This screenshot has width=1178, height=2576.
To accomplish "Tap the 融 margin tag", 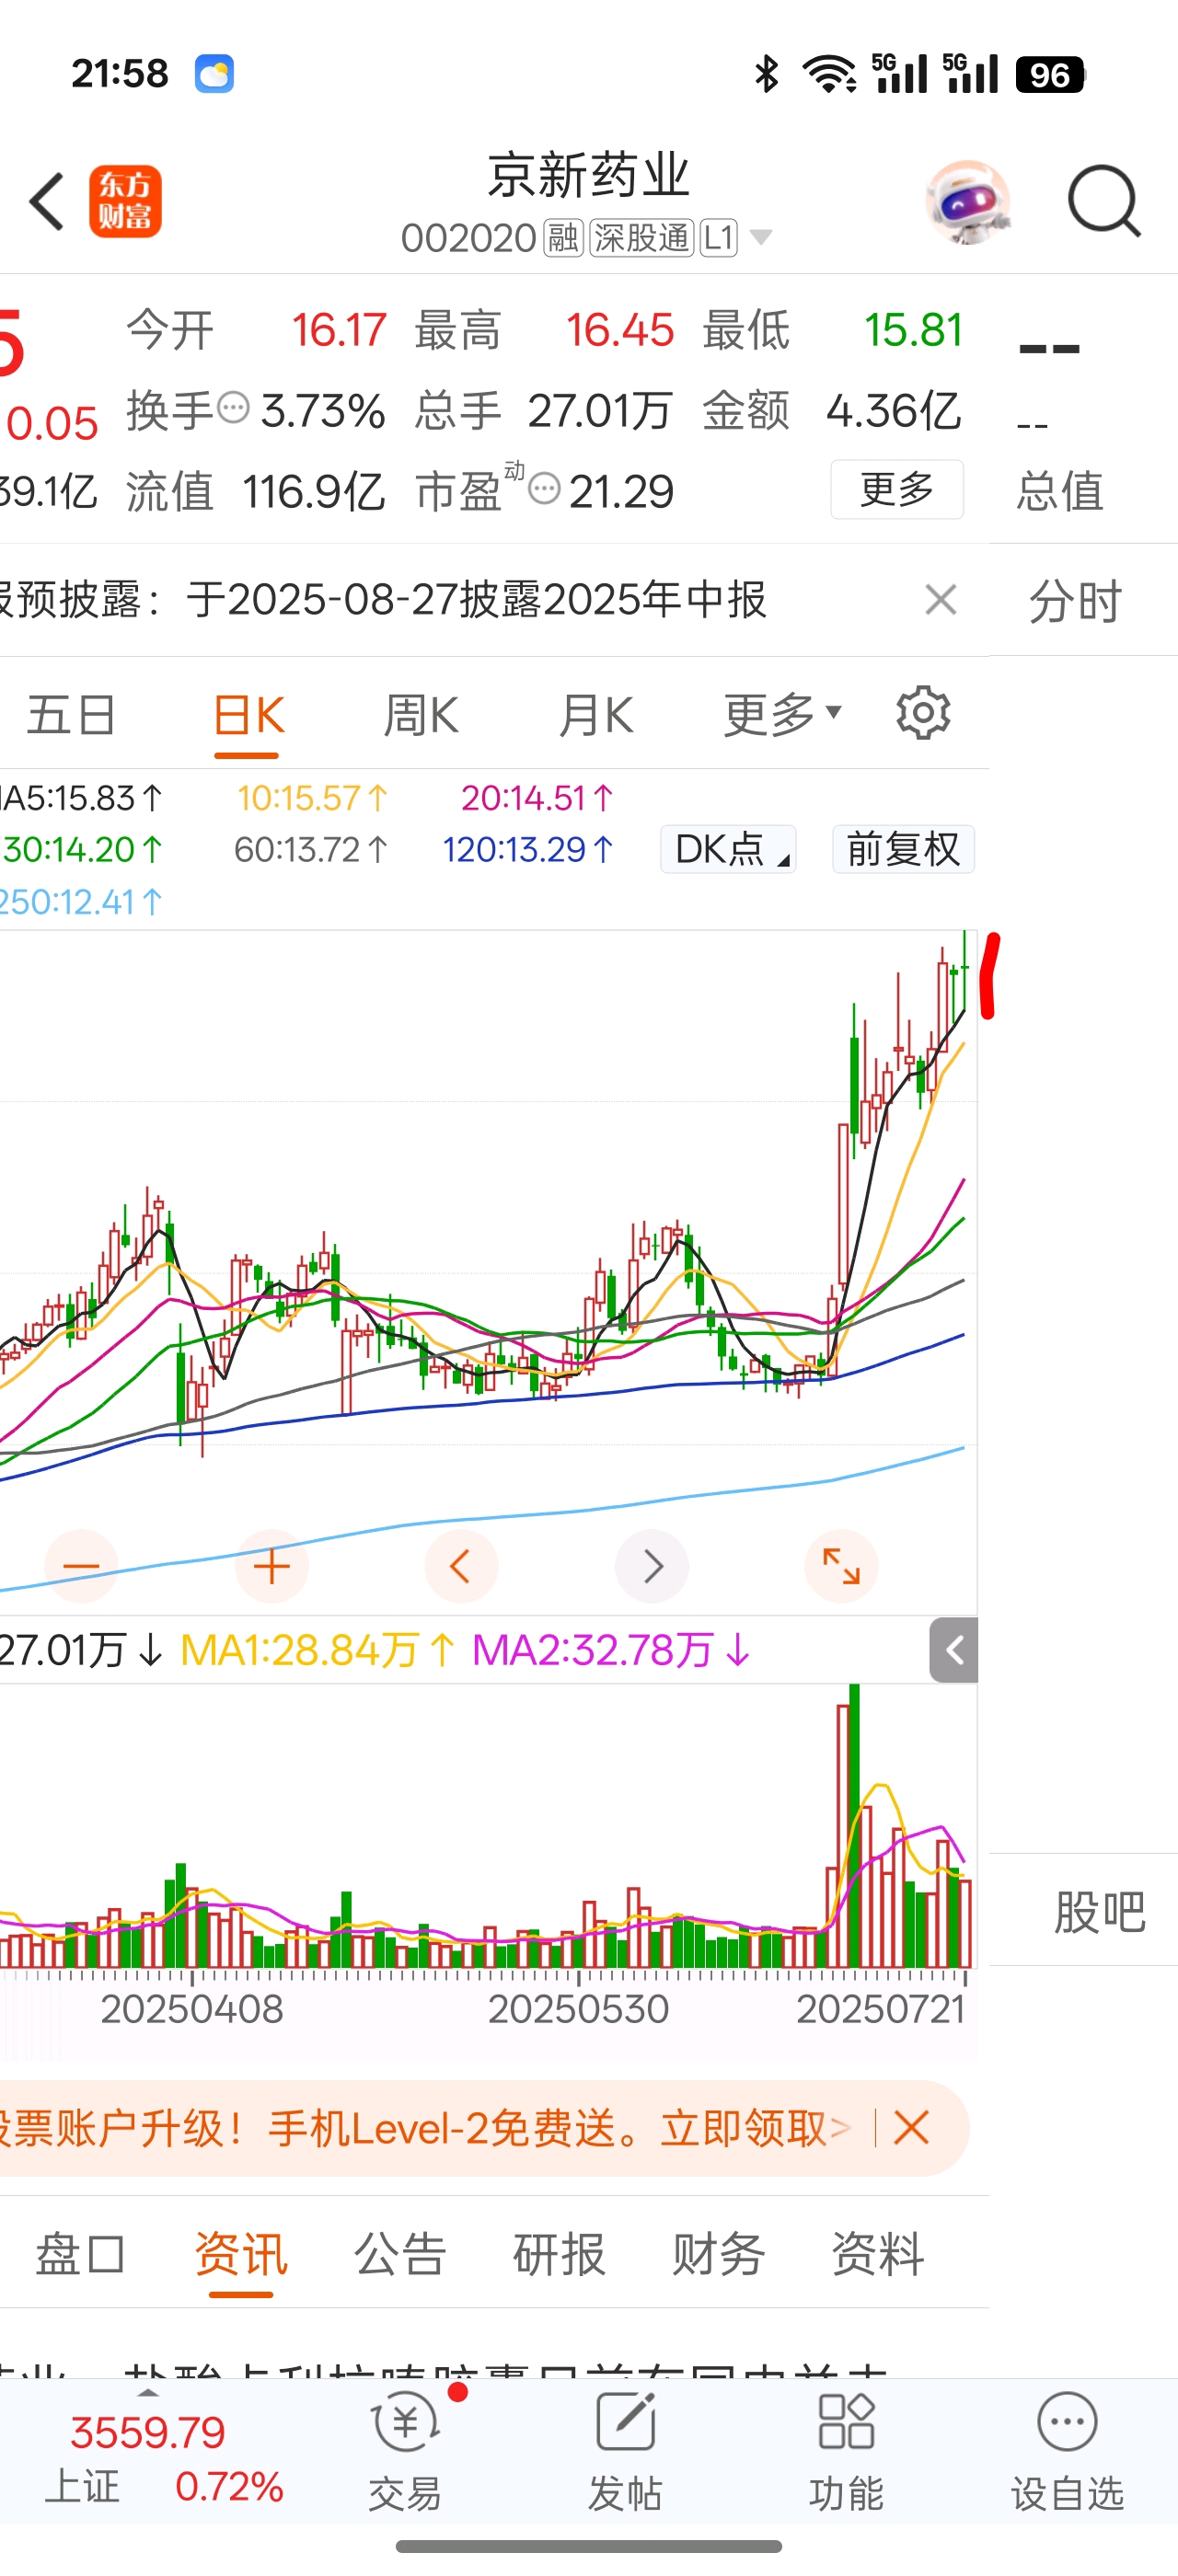I will tap(563, 238).
